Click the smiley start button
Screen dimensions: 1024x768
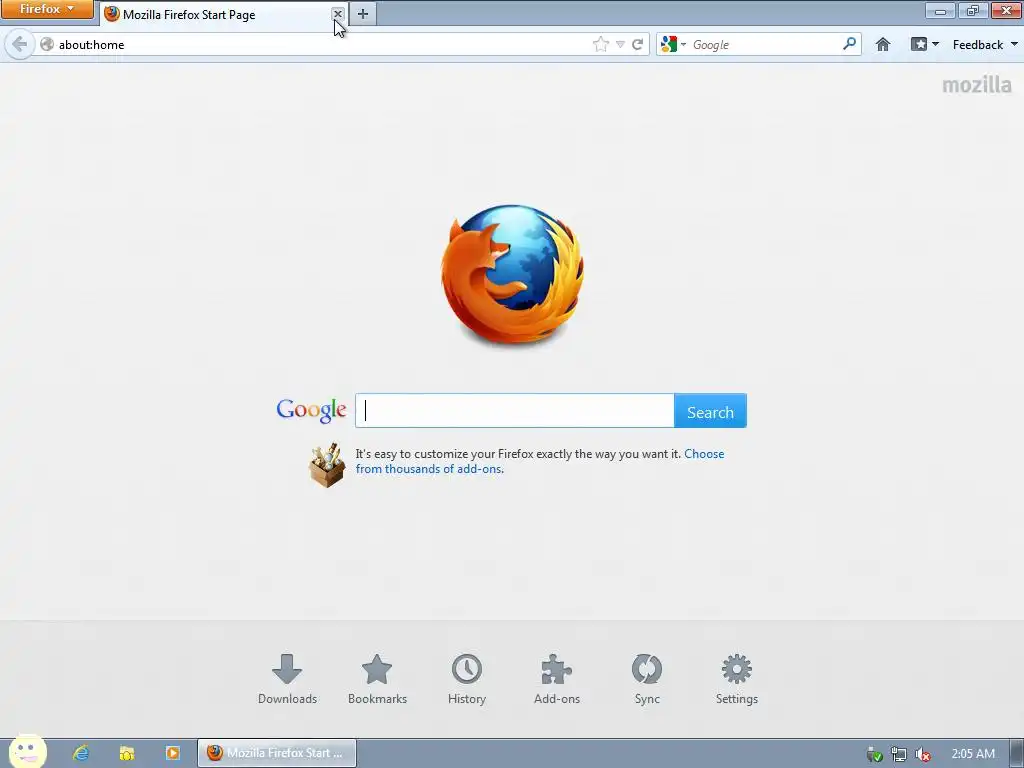pos(27,751)
